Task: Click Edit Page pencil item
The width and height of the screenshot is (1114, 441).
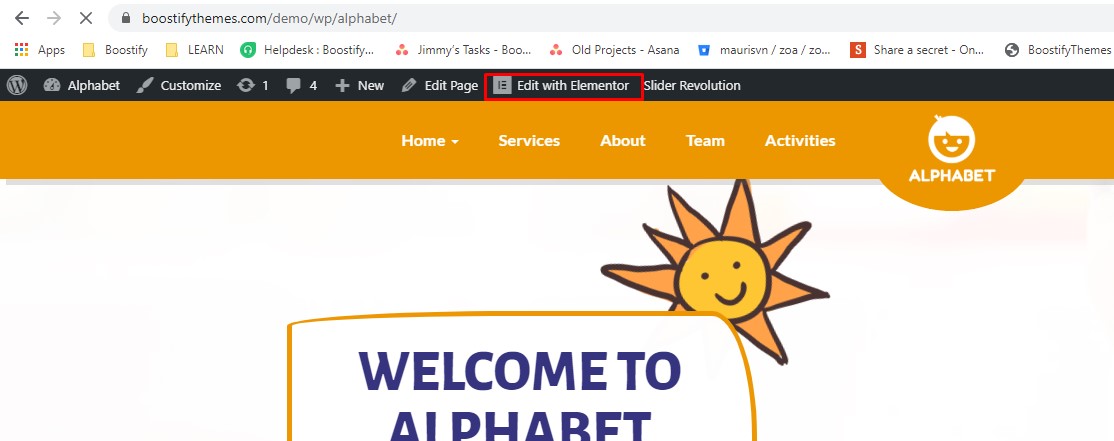Action: click(x=440, y=85)
